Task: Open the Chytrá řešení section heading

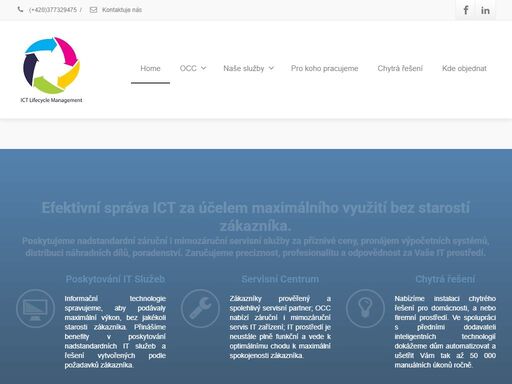Action: point(445,279)
